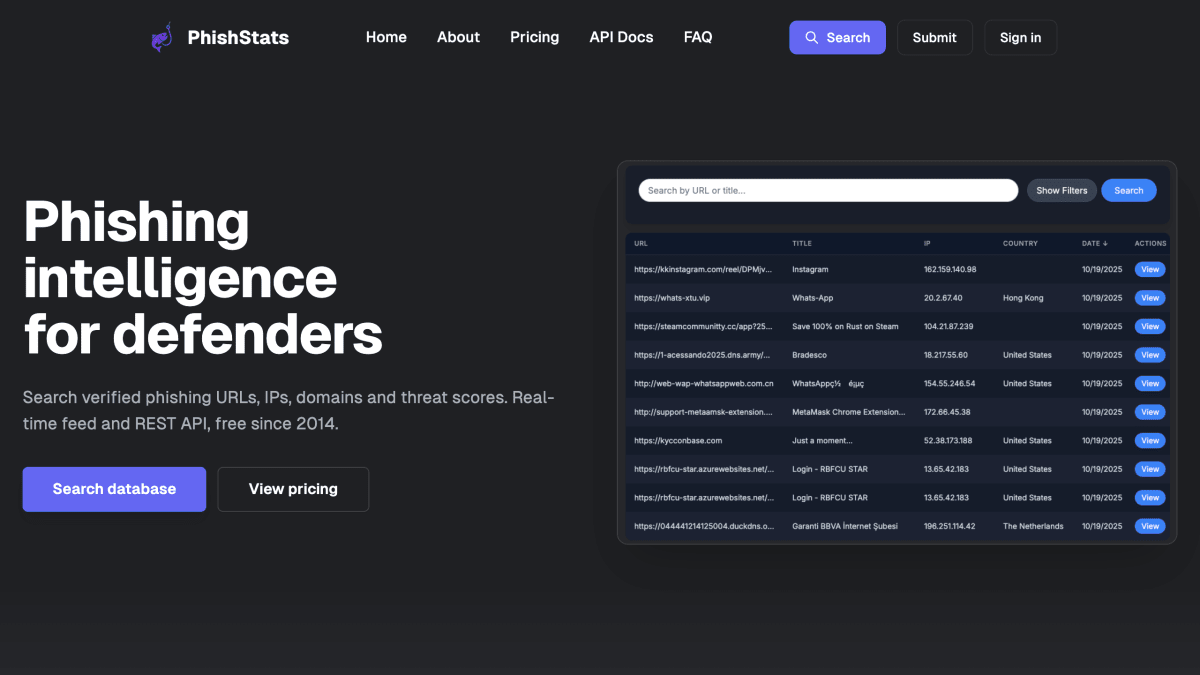Click the Sign in button
The height and width of the screenshot is (675, 1200).
tap(1020, 37)
